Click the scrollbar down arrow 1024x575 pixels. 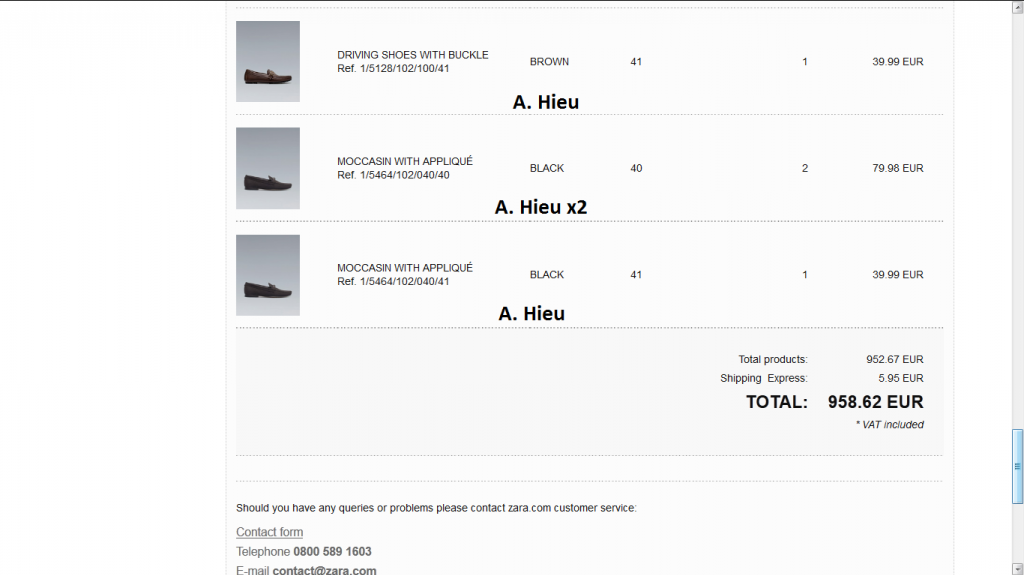tap(1018, 568)
